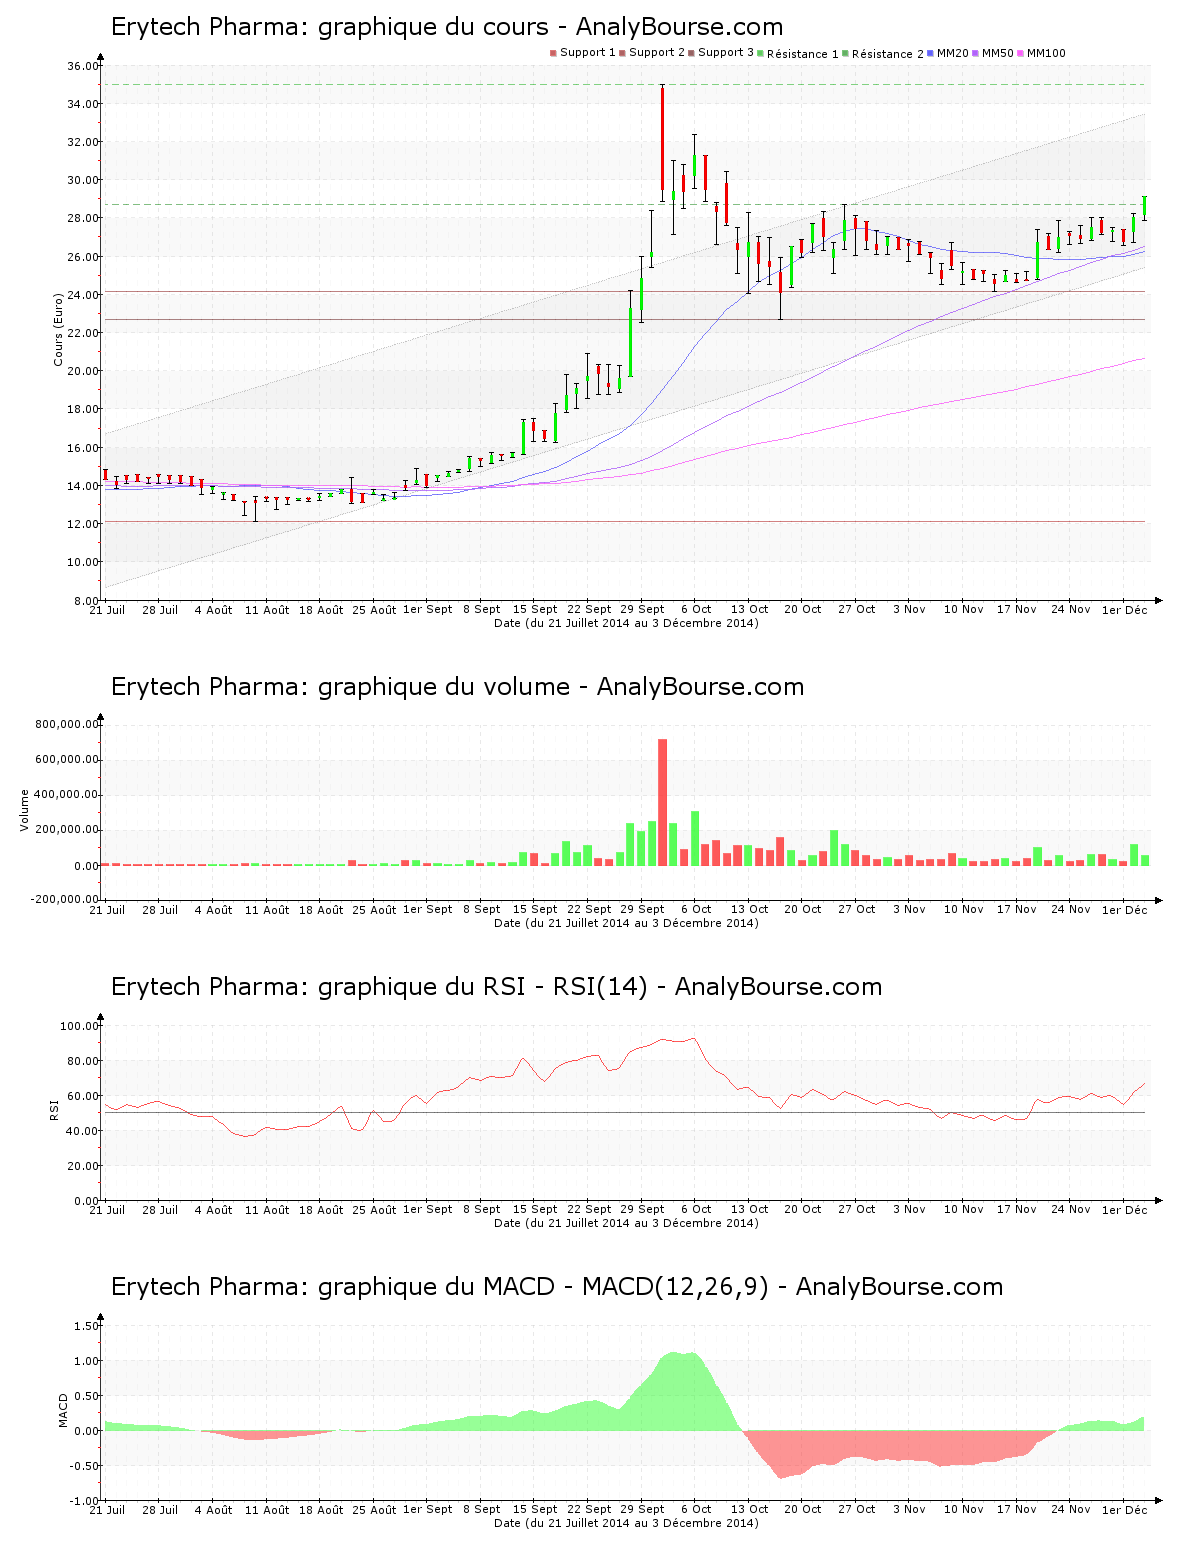Click '29 Sept' date on the price chart
This screenshot has width=1200, height=1550.
coord(642,609)
